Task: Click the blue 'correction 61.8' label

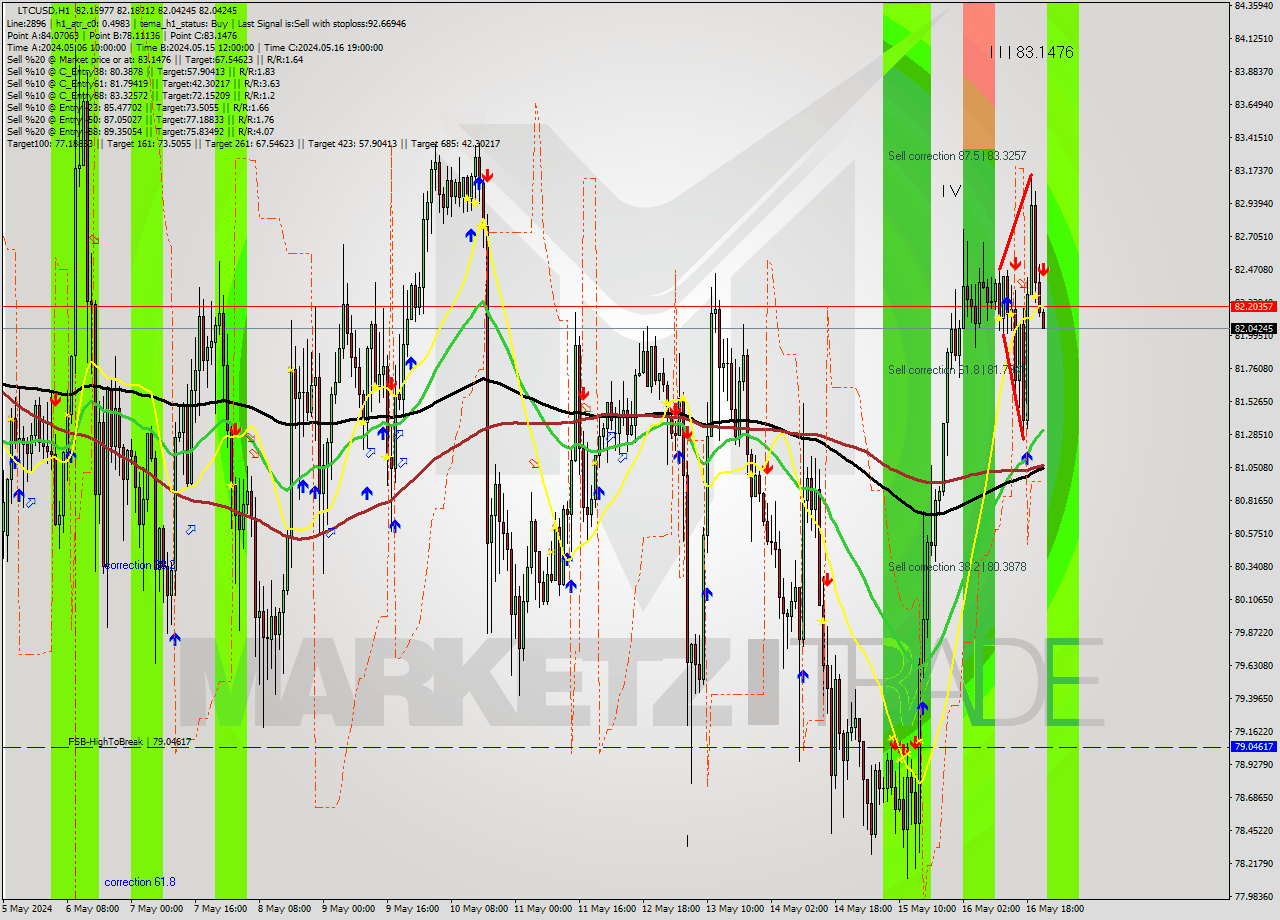Action: [140, 882]
